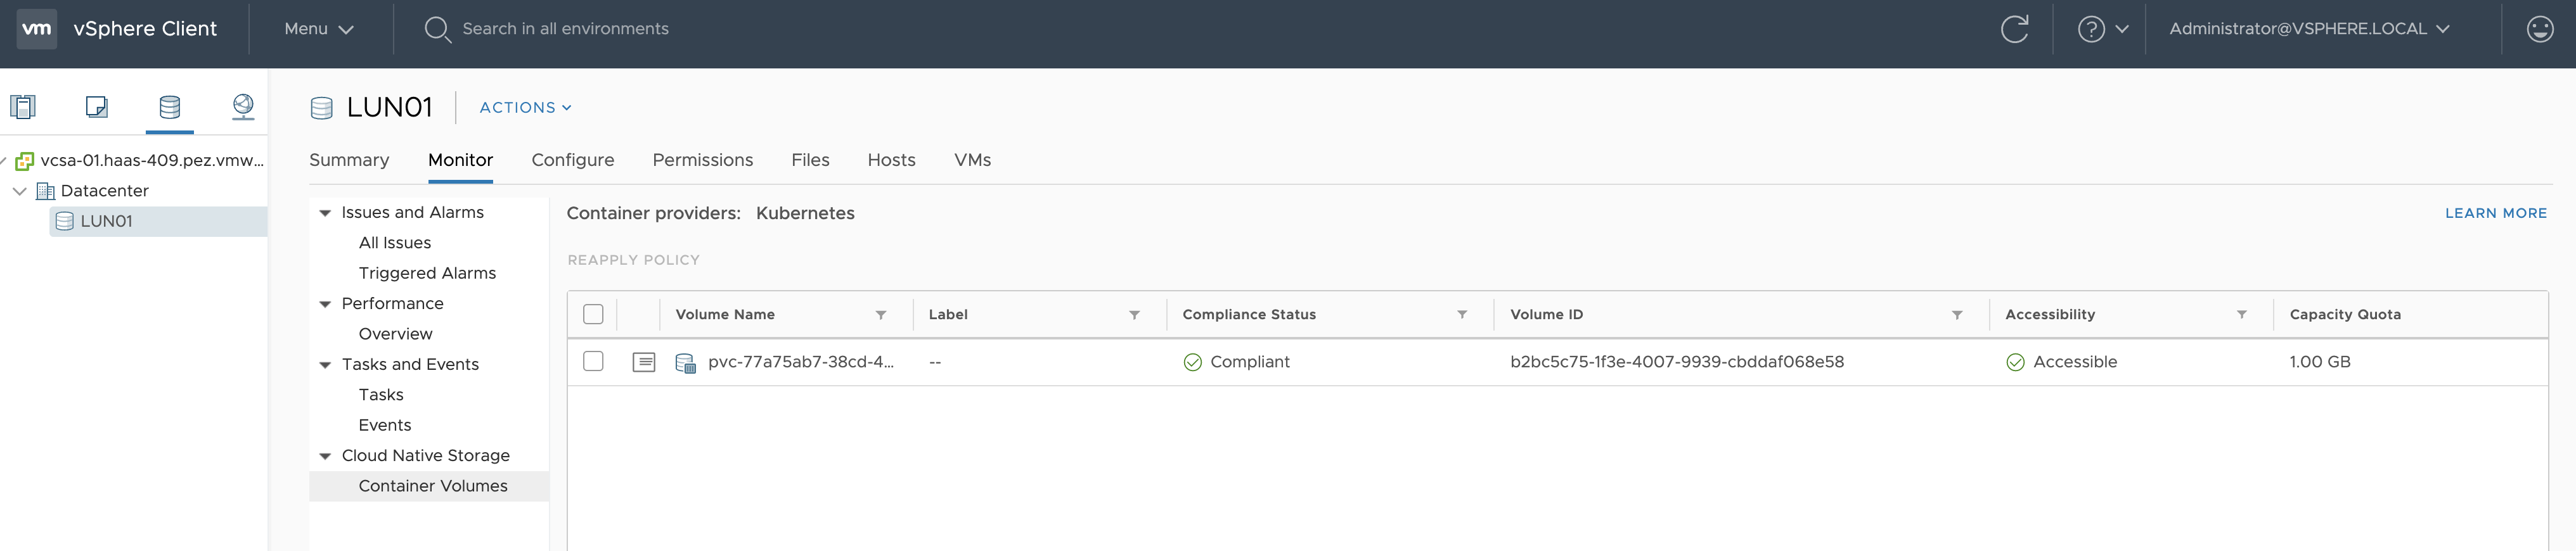Collapse the Performance section
Viewport: 2576px width, 551px height.
click(325, 304)
